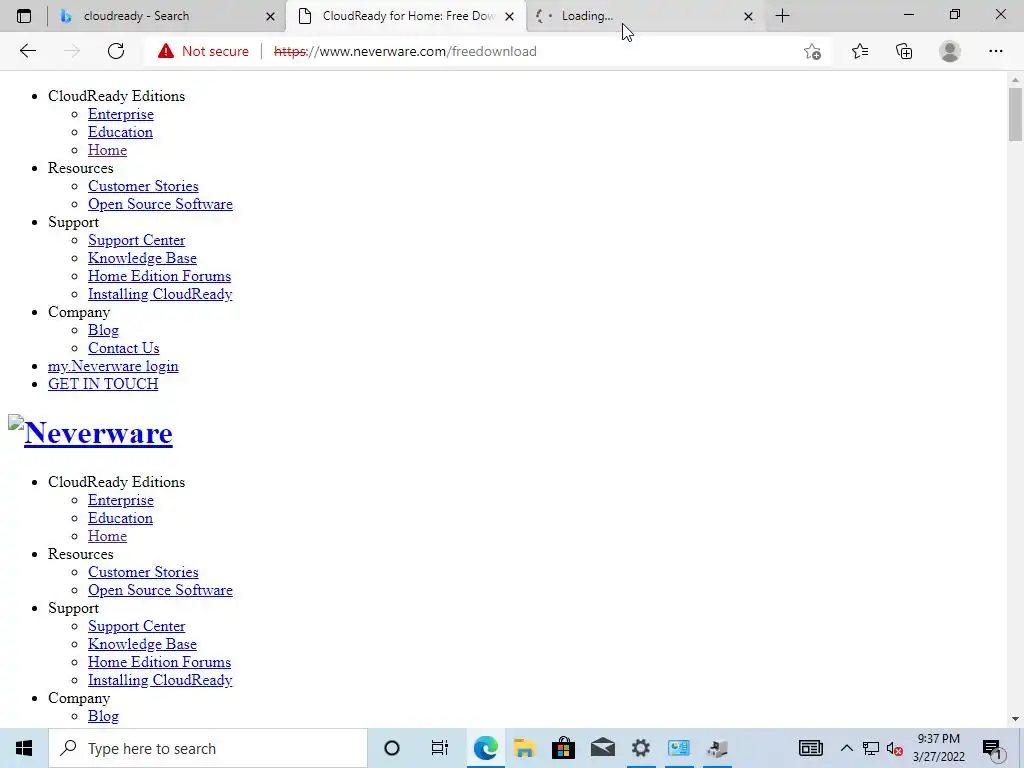Open the second Customer Stories link below logo
The height and width of the screenshot is (768, 1024).
[143, 572]
